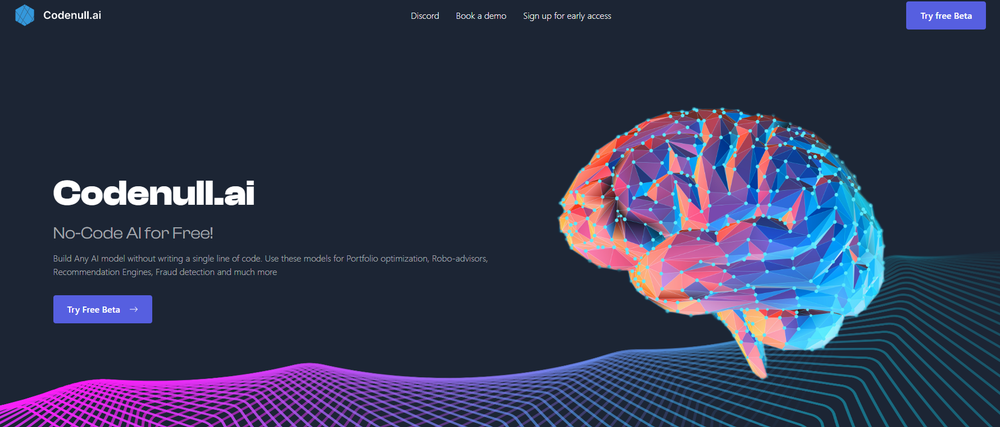The image size is (1000, 427).
Task: Click the Codenull.ai hexagon logo icon
Action: (x=24, y=15)
